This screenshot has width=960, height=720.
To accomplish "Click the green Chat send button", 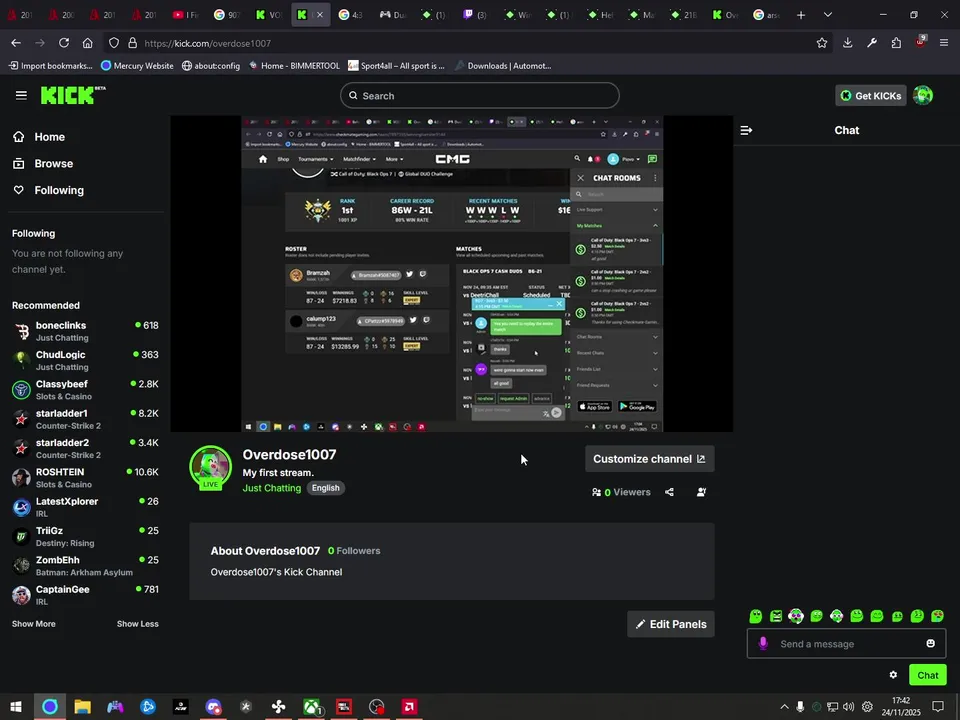I will (927, 675).
